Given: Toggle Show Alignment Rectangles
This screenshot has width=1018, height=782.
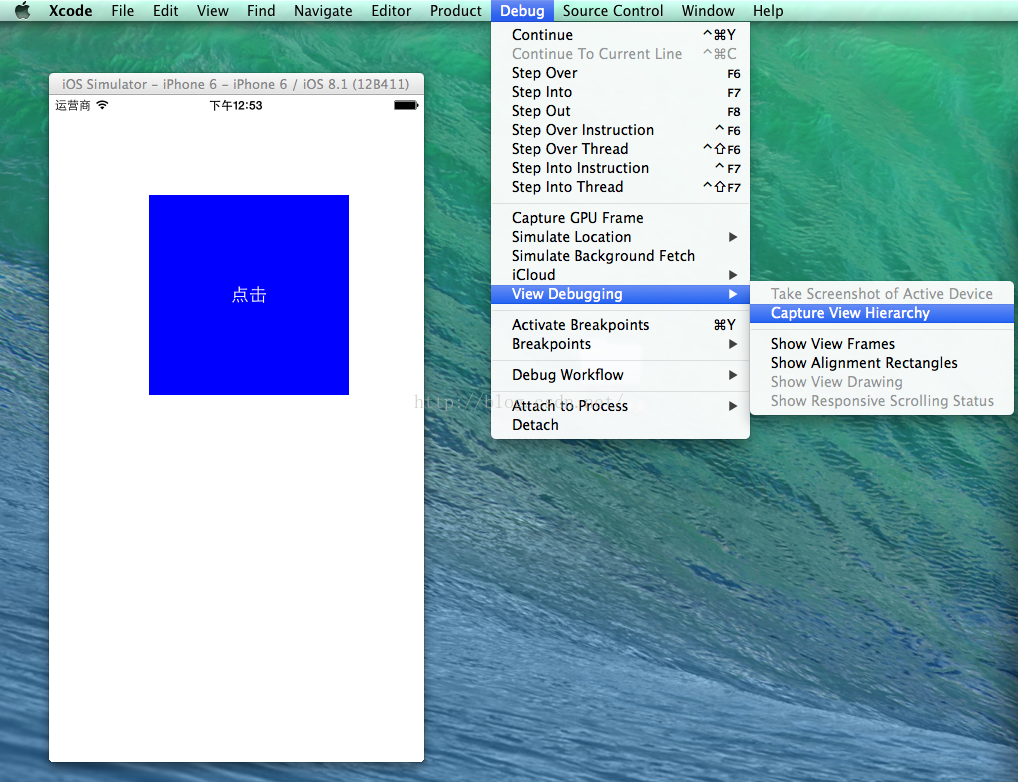Looking at the screenshot, I should [x=882, y=363].
